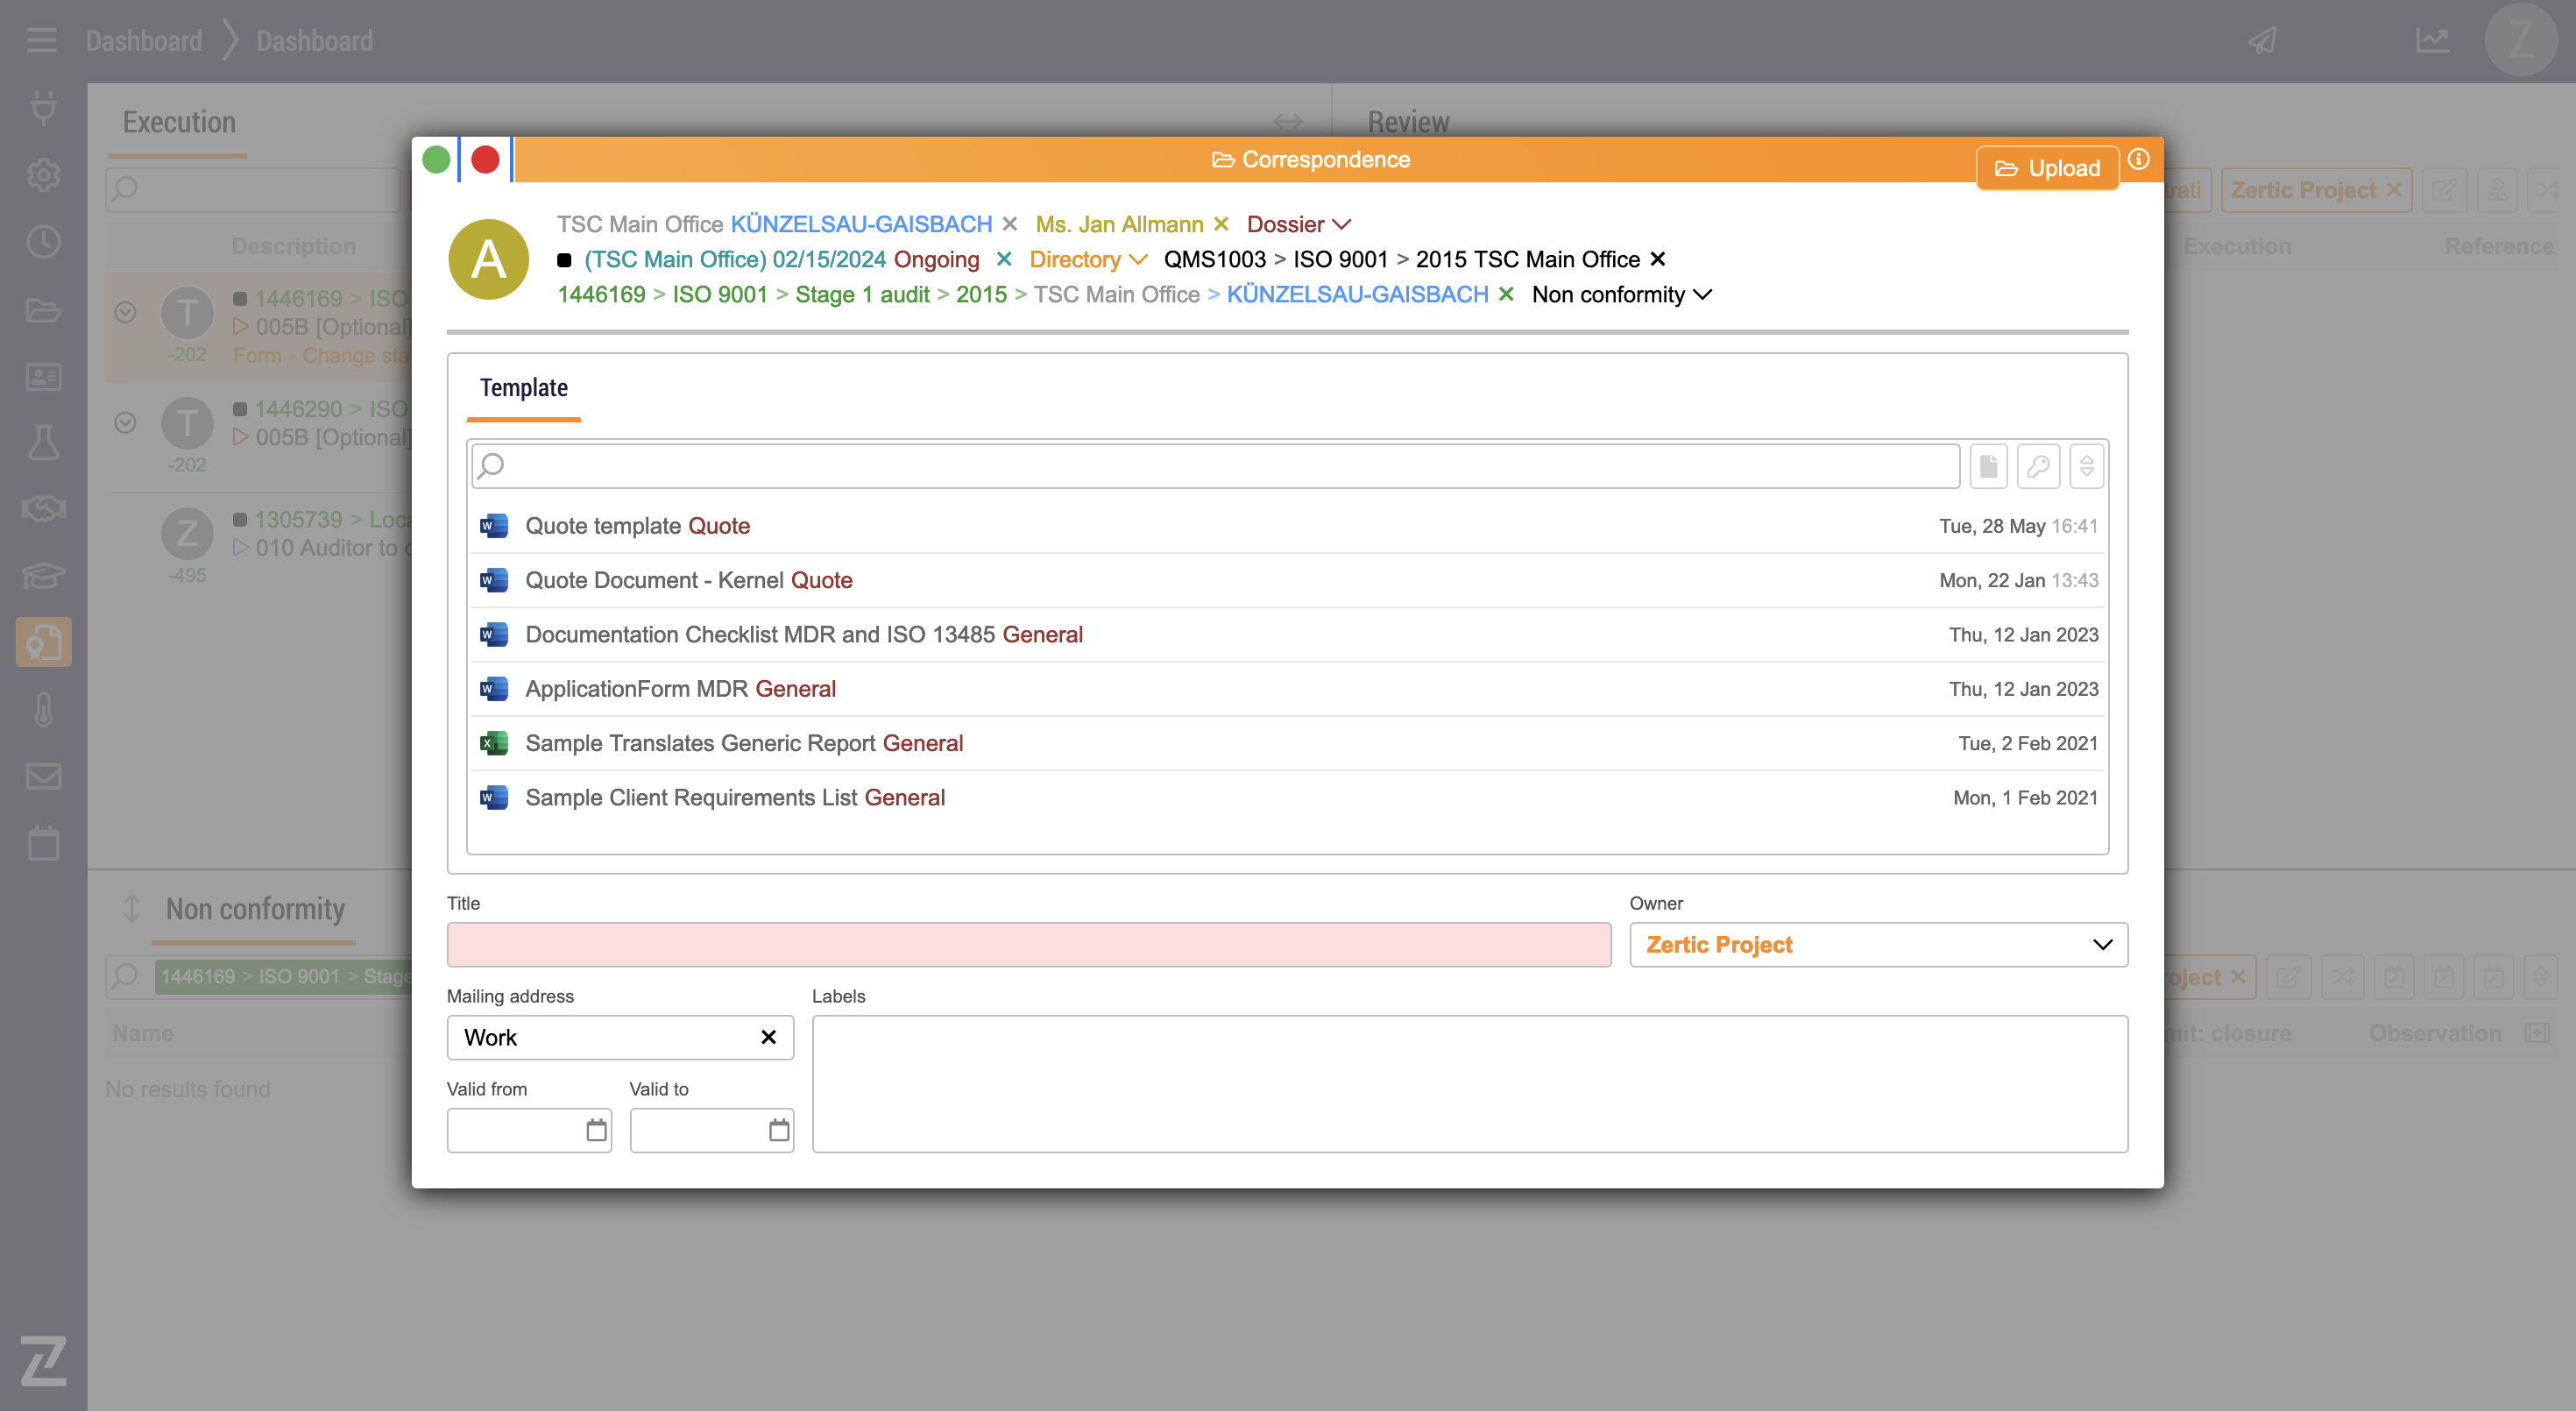Remove the KÜNZELSAU-GAISBACH office tag

click(x=1010, y=224)
